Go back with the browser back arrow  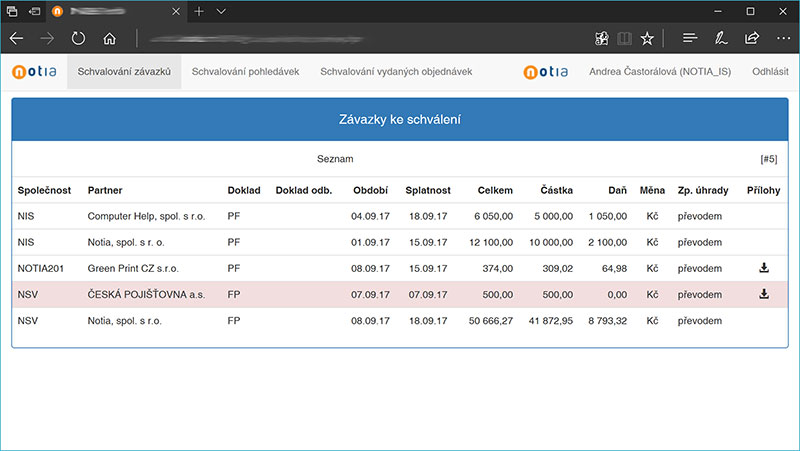click(x=16, y=38)
